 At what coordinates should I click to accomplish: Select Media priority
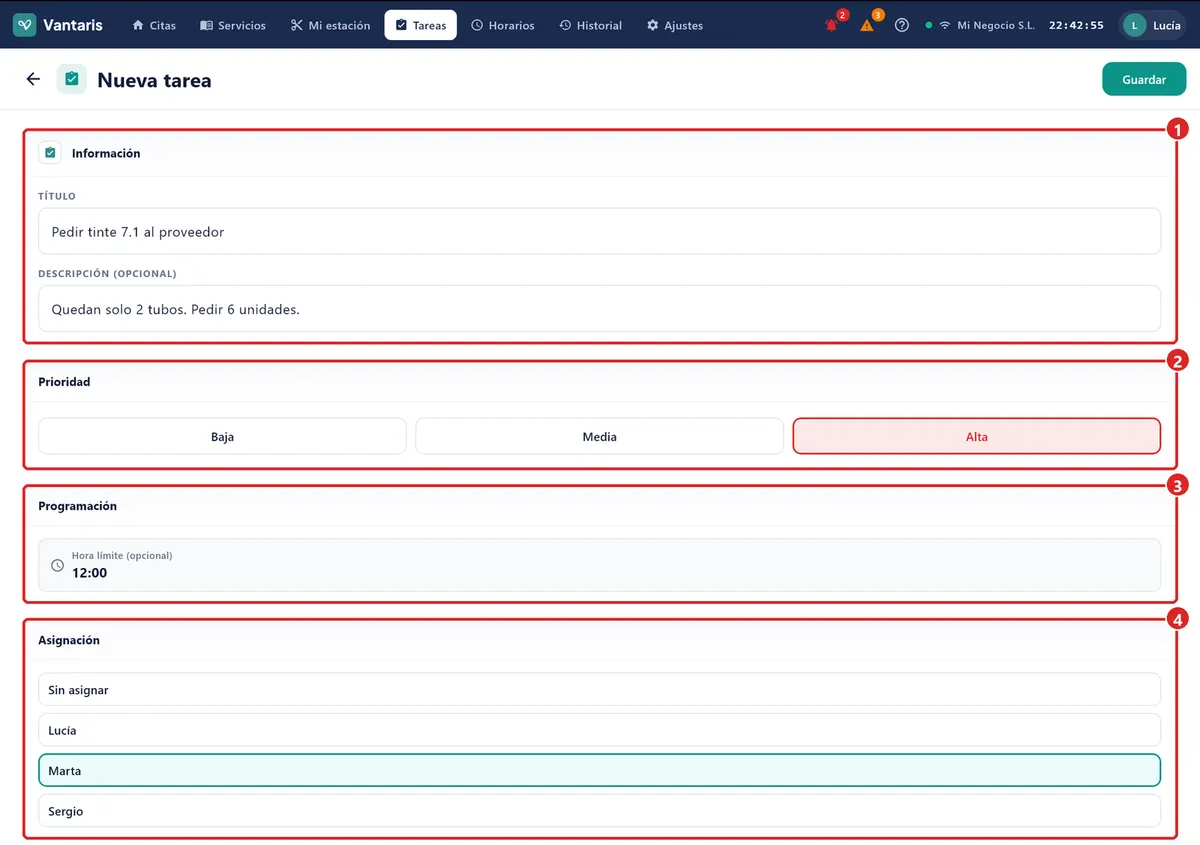click(599, 436)
